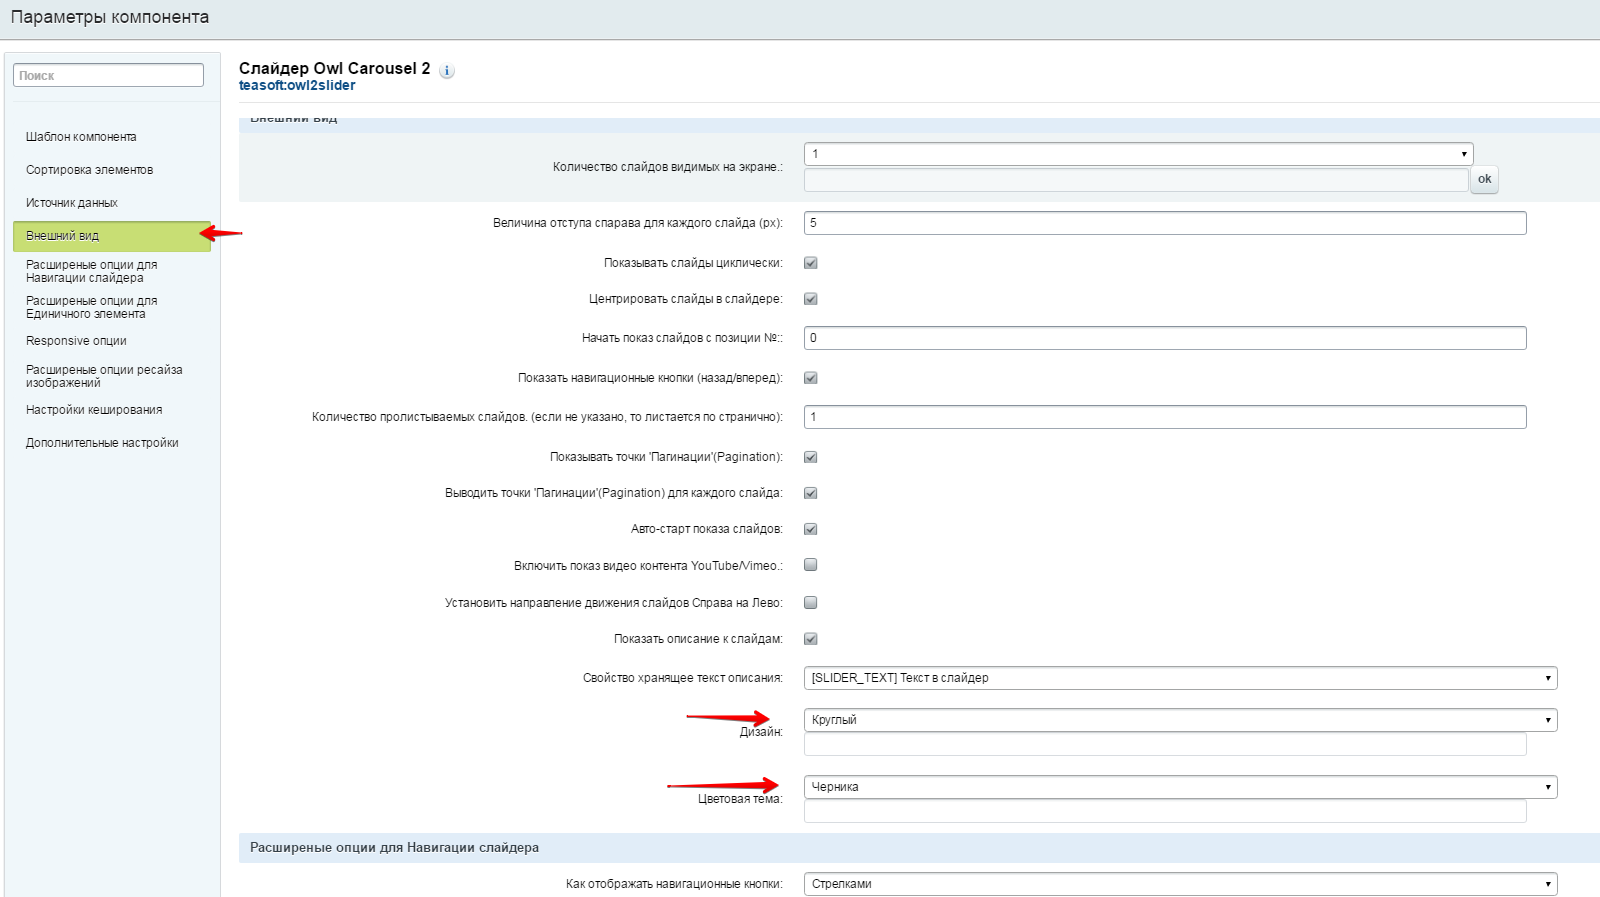Viewport: 1600px width, 897px height.
Task: Click the Величина отступа справа input field
Action: click(1165, 223)
